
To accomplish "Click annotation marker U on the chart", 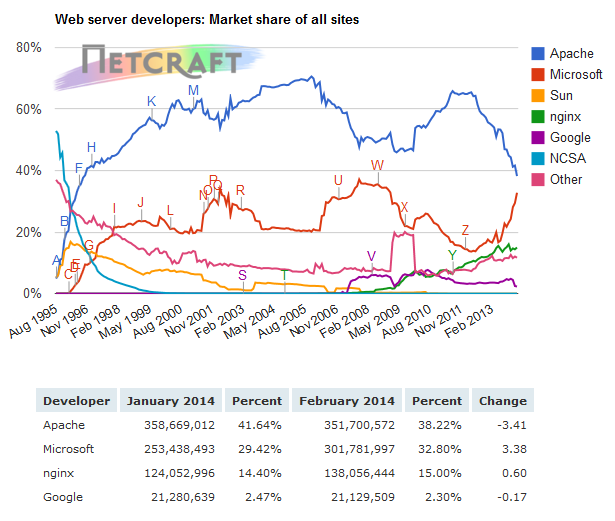I will 338,180.
